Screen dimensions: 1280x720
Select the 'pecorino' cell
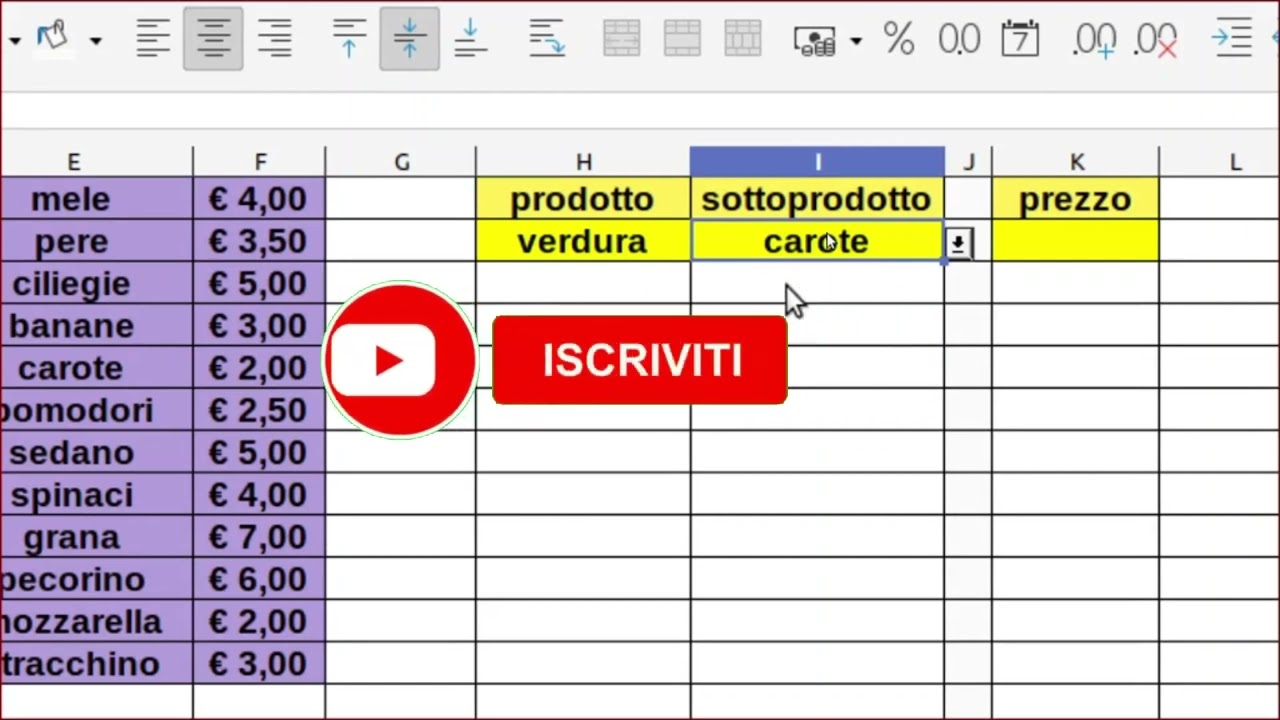click(96, 579)
